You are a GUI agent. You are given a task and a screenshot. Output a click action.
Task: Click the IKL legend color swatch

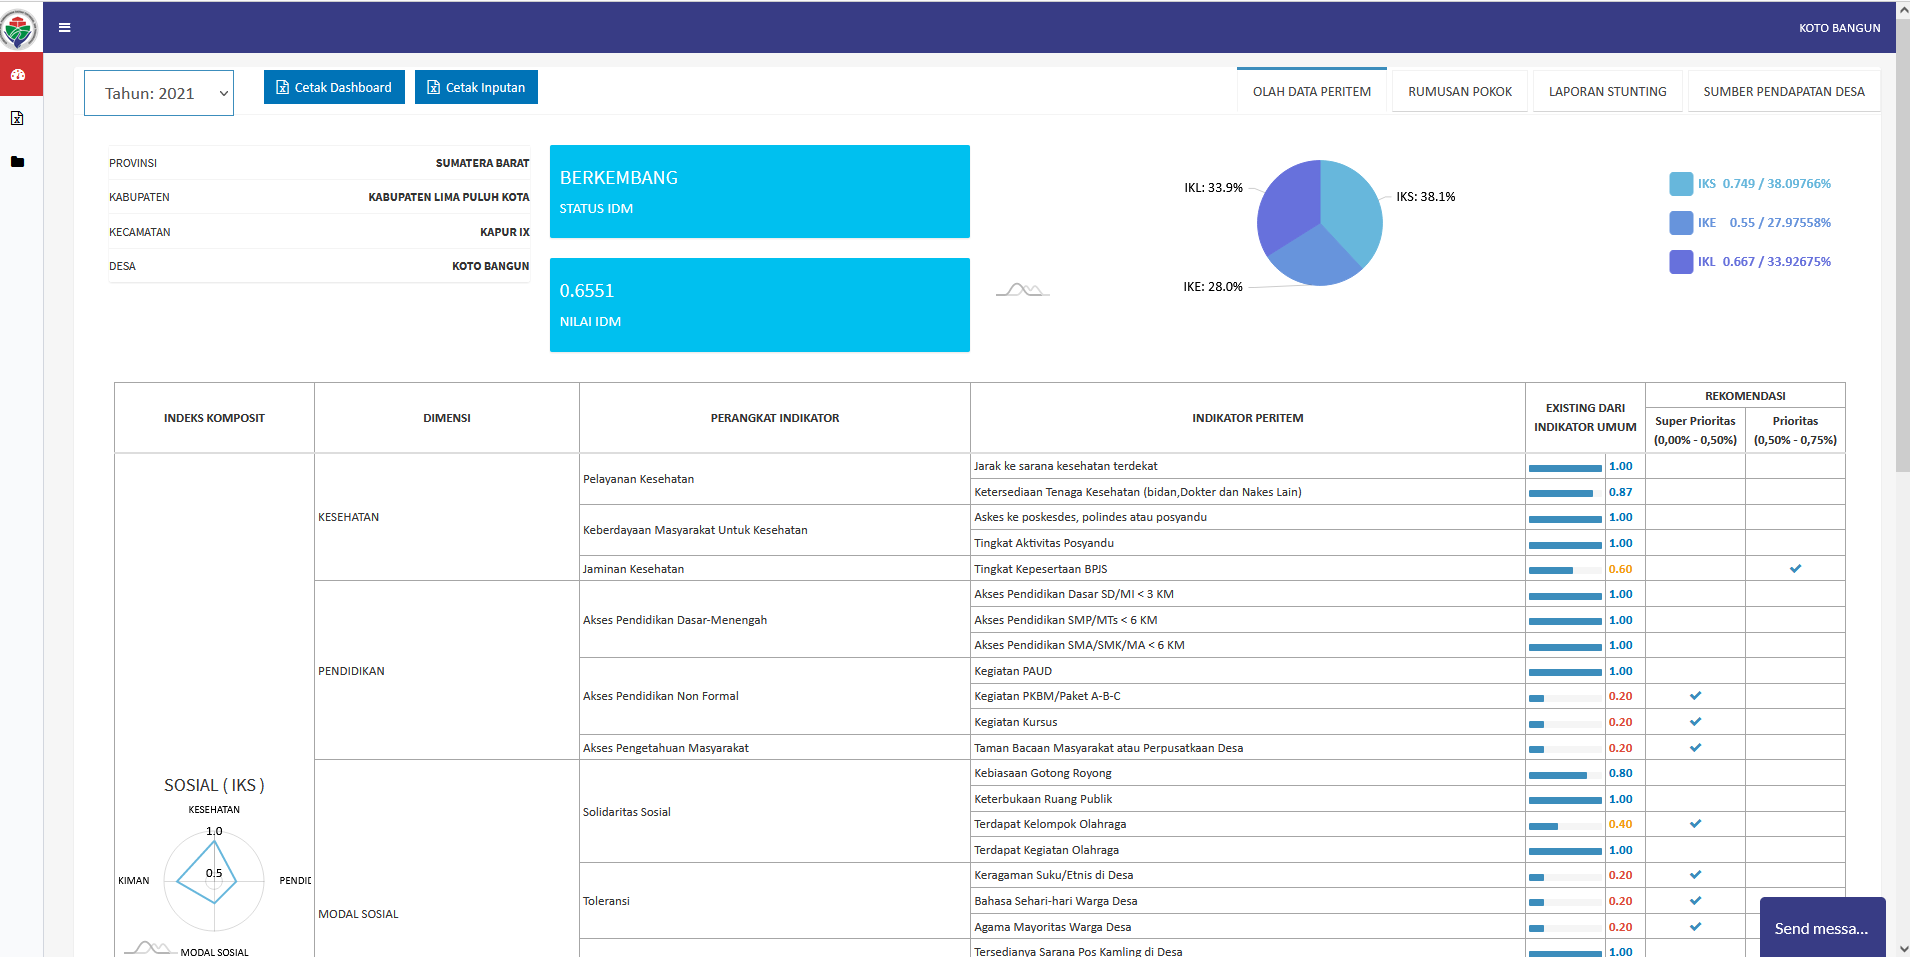pyautogui.click(x=1681, y=262)
